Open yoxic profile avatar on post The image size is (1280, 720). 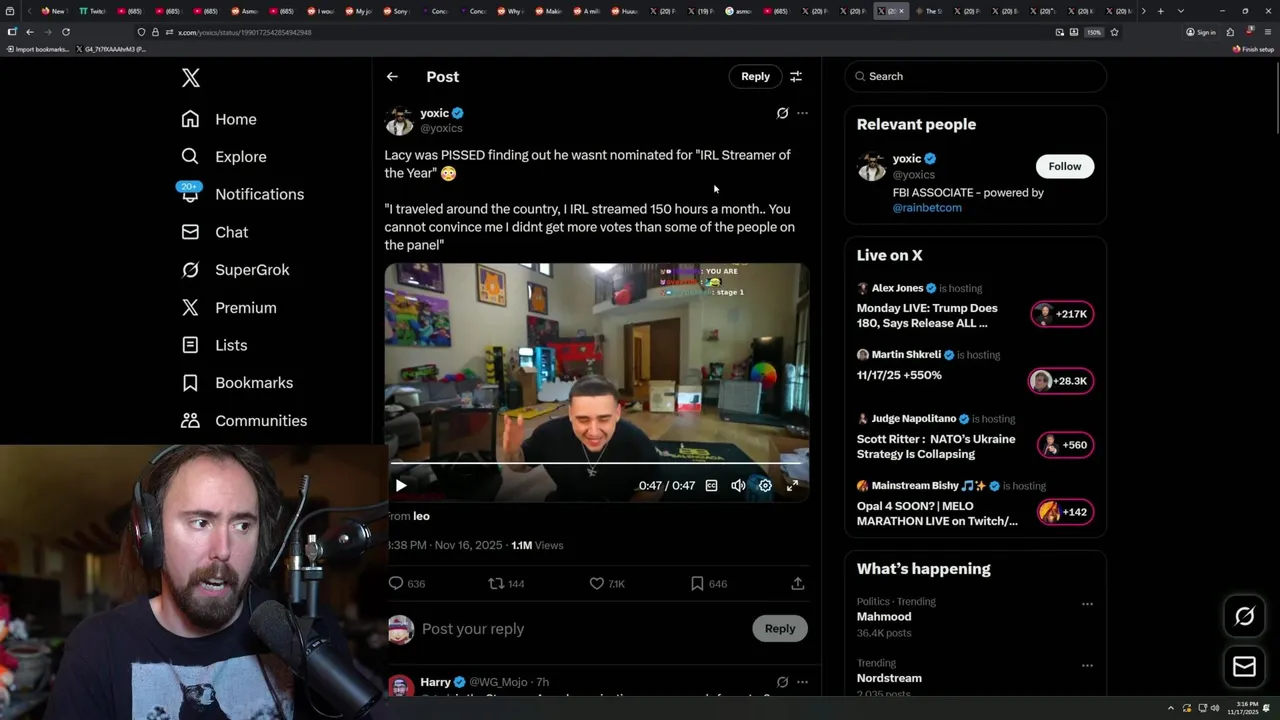click(x=399, y=121)
